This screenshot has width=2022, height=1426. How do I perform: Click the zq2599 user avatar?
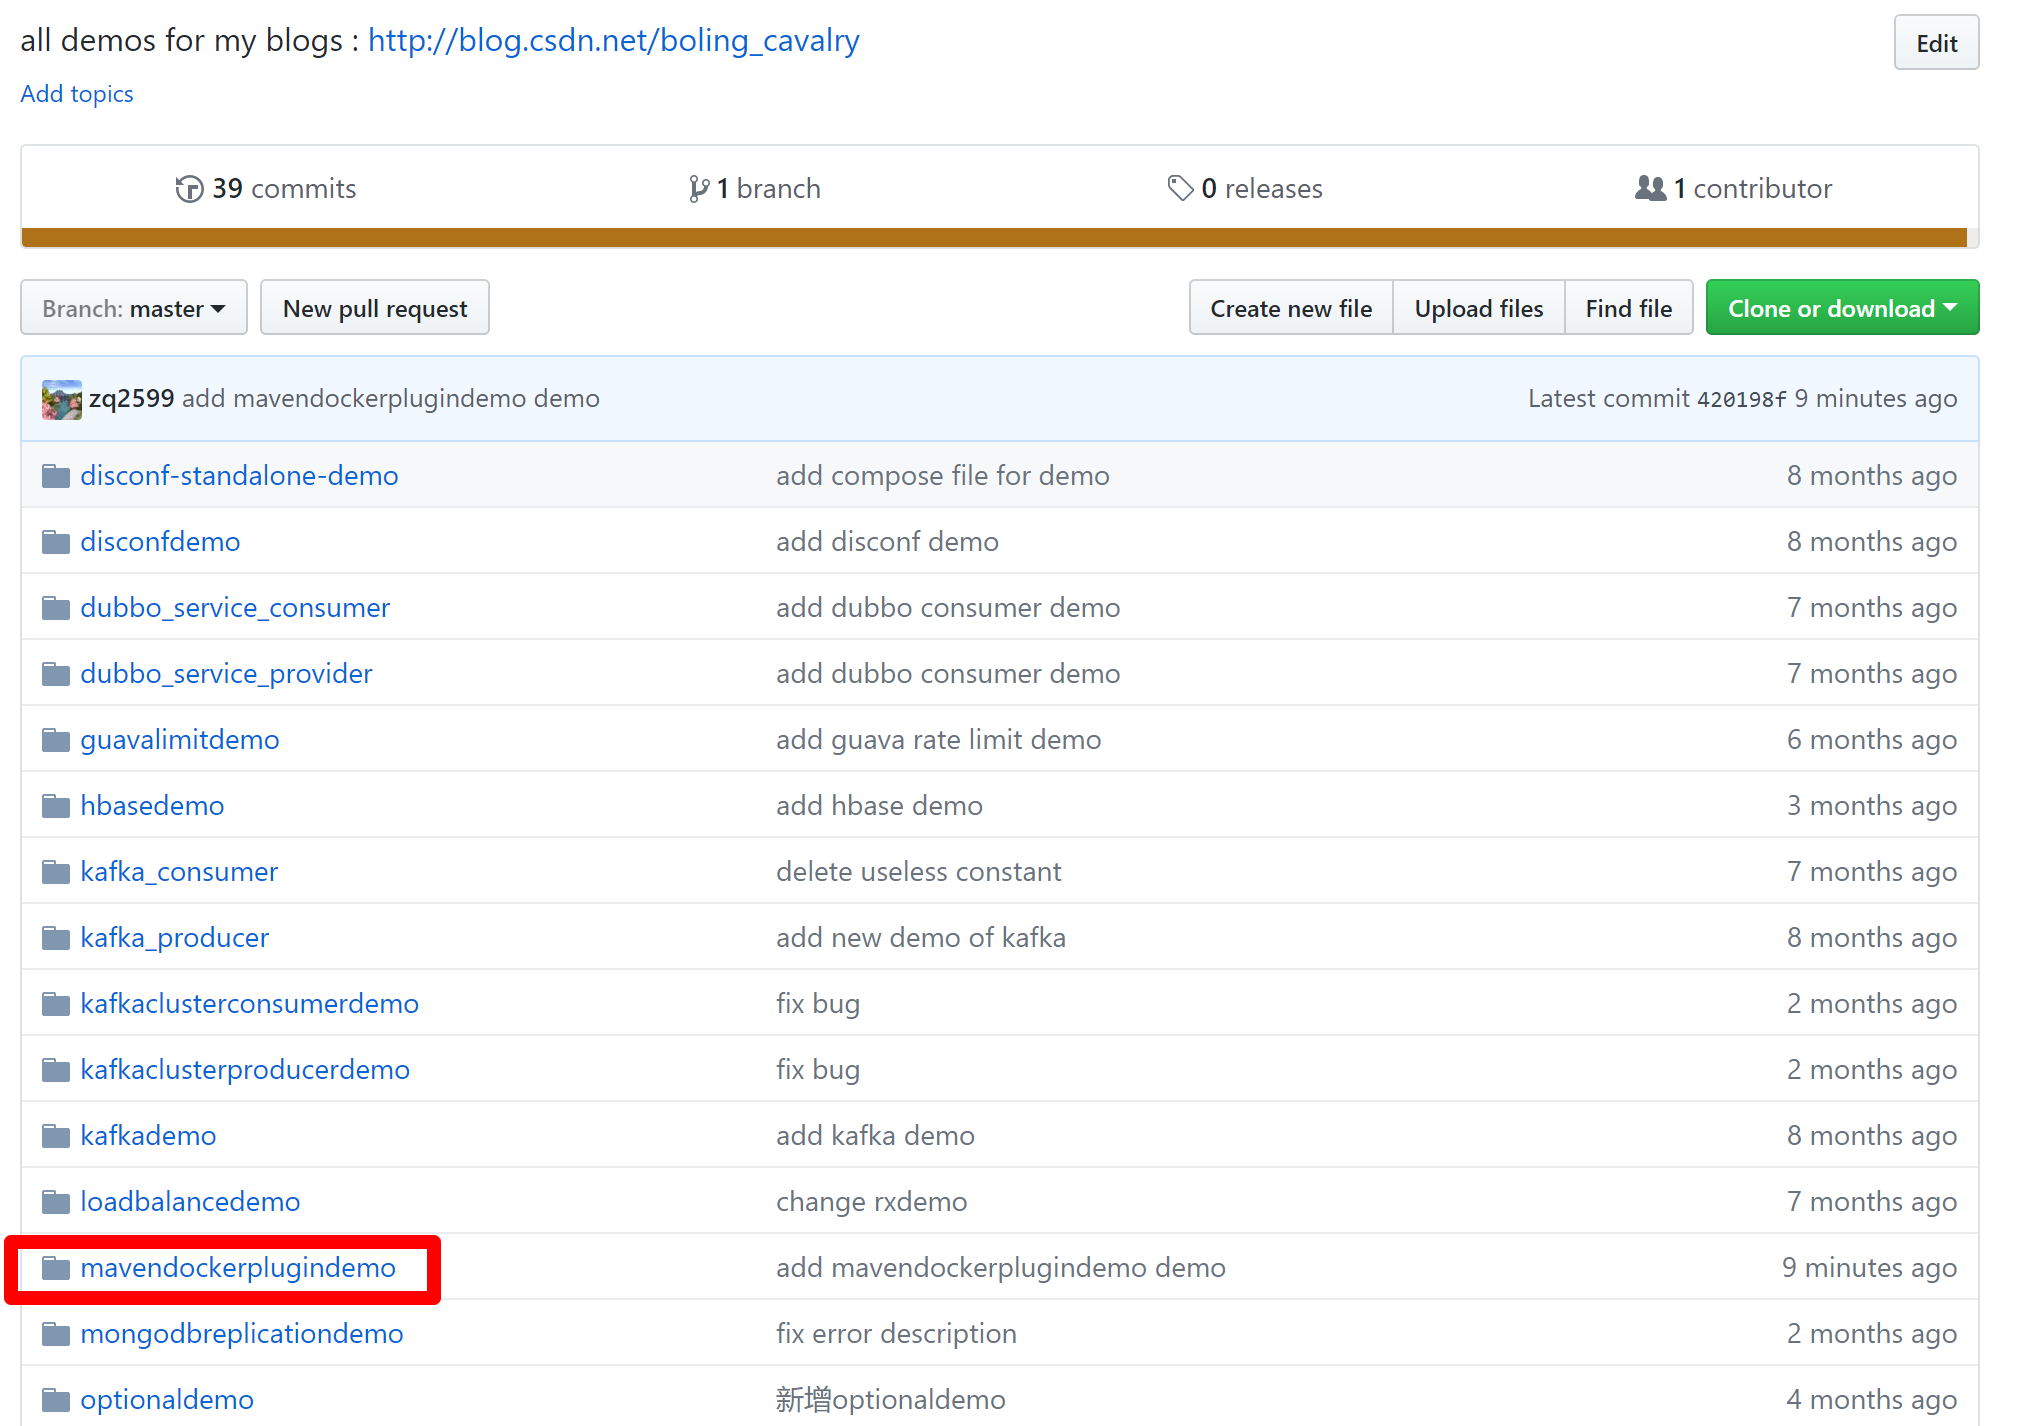62,399
